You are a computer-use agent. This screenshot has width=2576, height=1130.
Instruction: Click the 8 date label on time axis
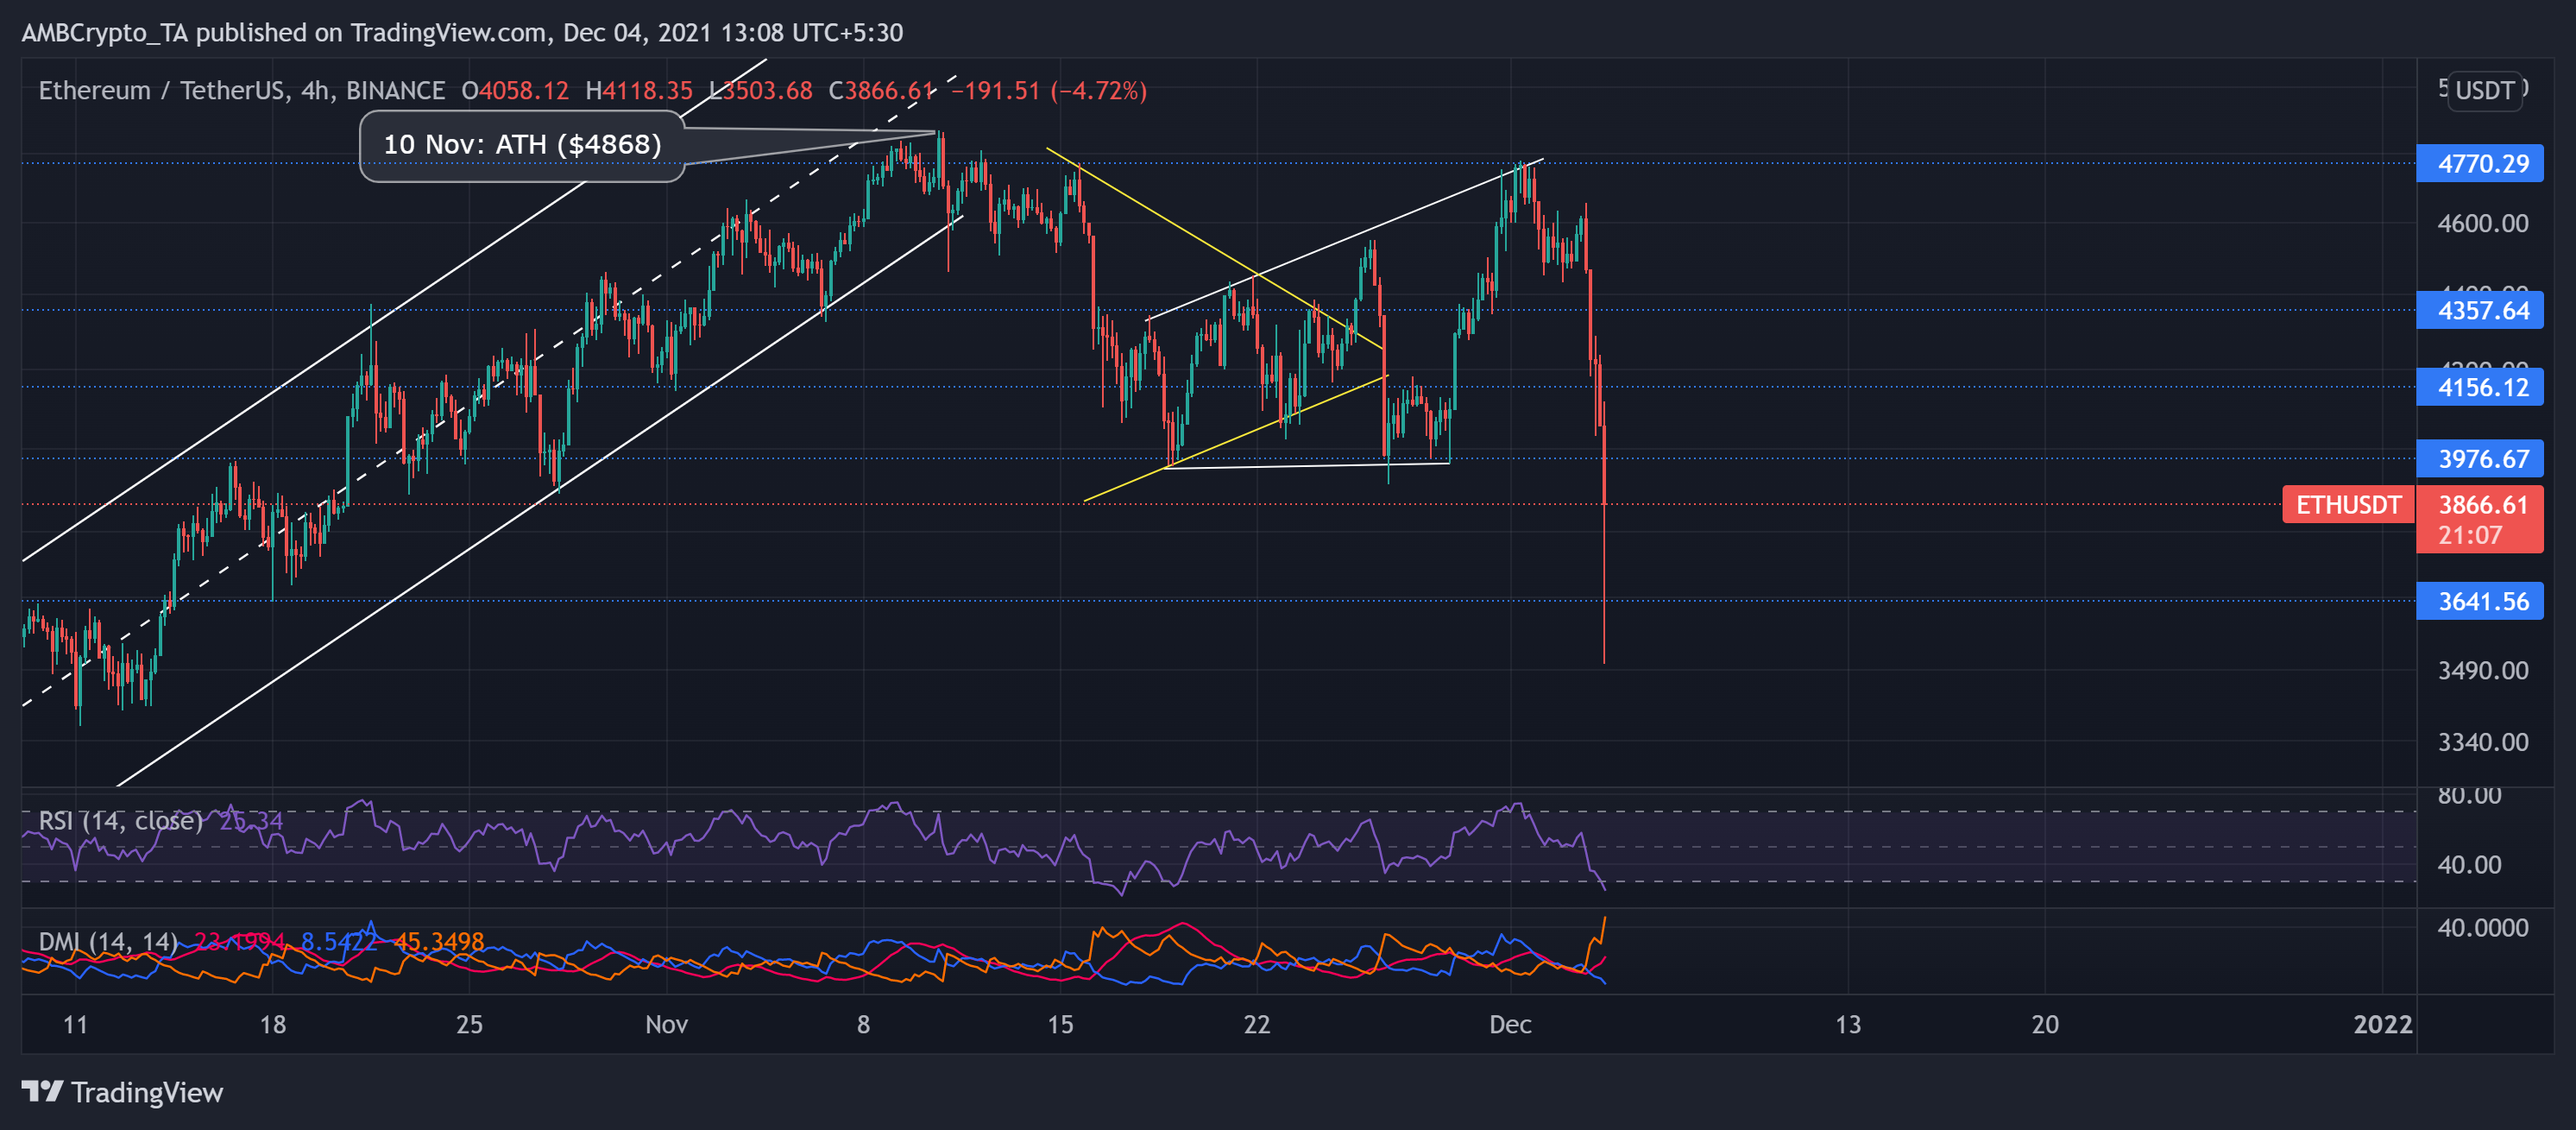[863, 1024]
